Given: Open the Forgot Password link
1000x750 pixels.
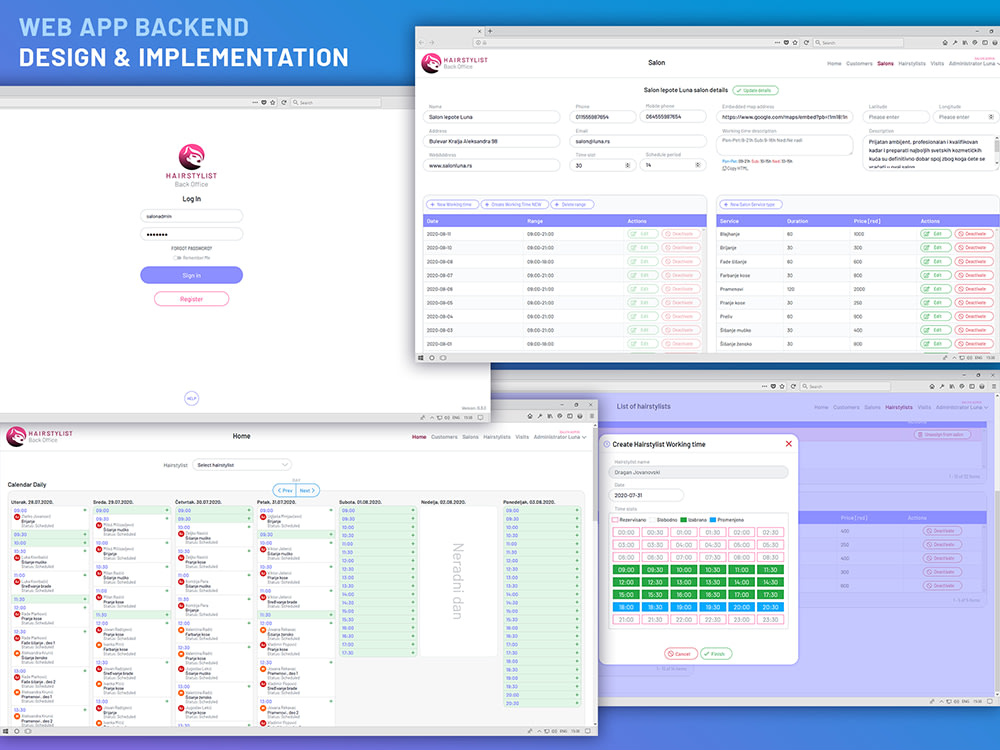Looking at the screenshot, I should tap(191, 248).
